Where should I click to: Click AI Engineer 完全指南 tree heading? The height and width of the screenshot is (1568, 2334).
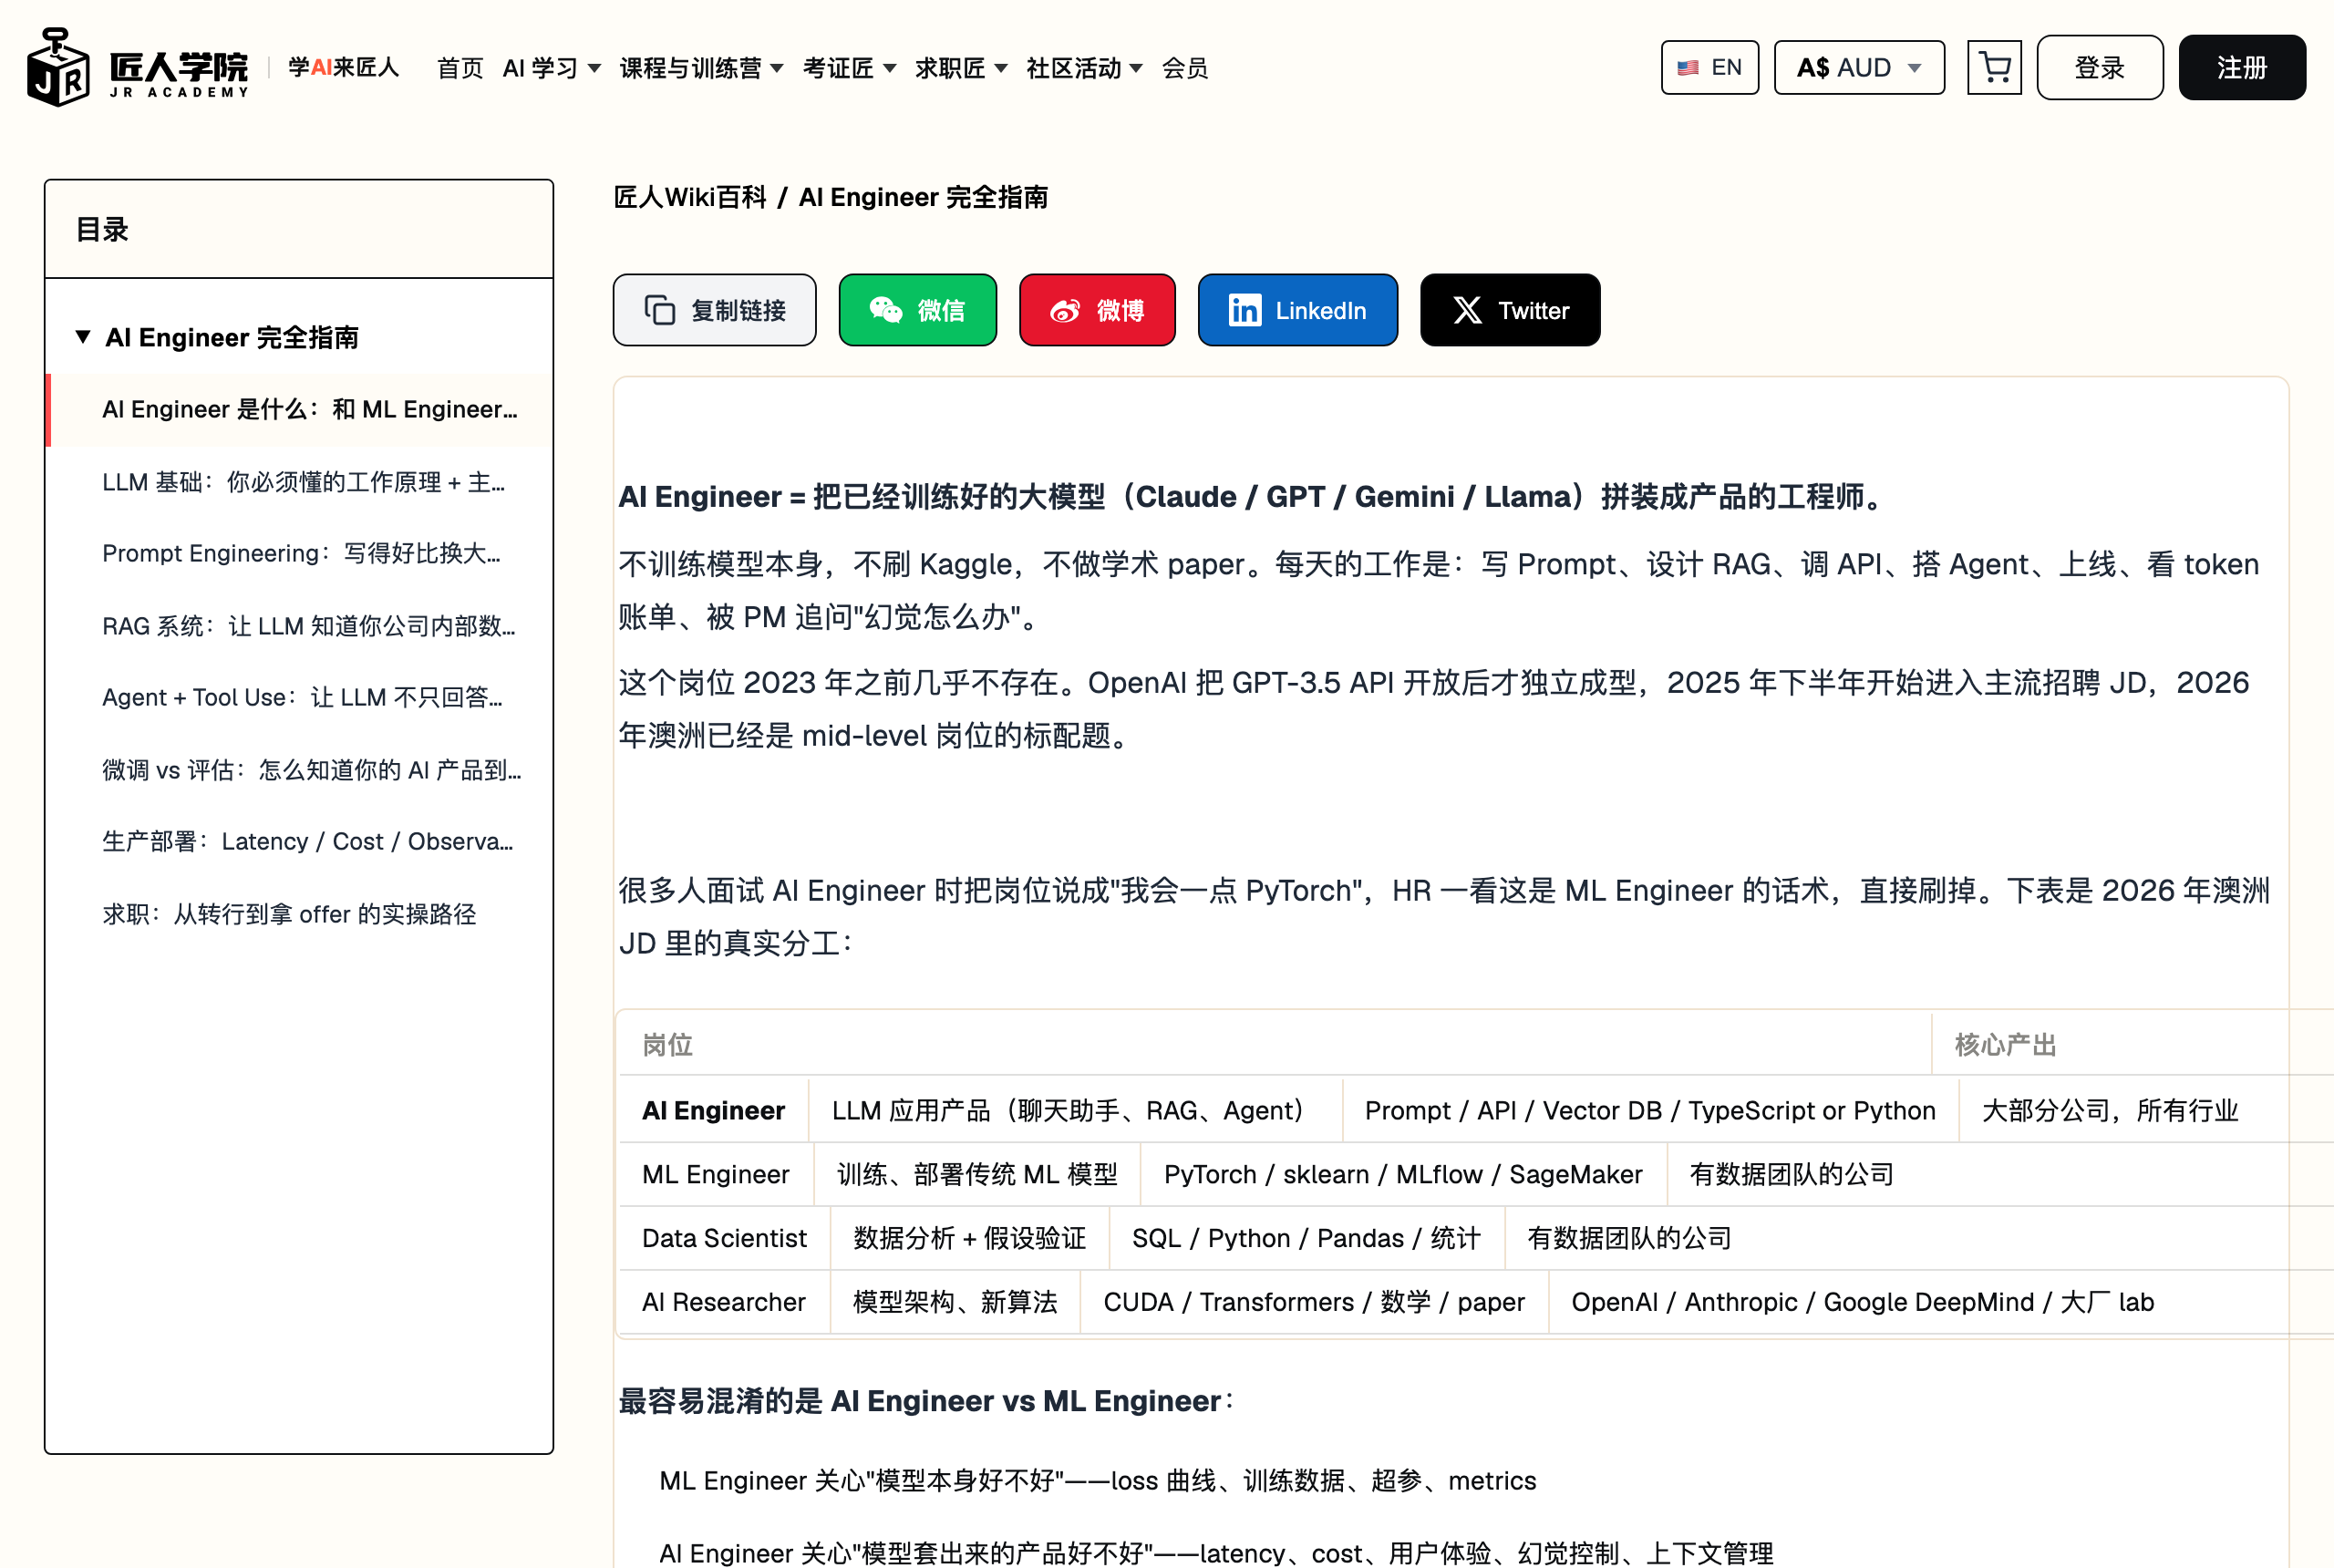click(x=232, y=337)
